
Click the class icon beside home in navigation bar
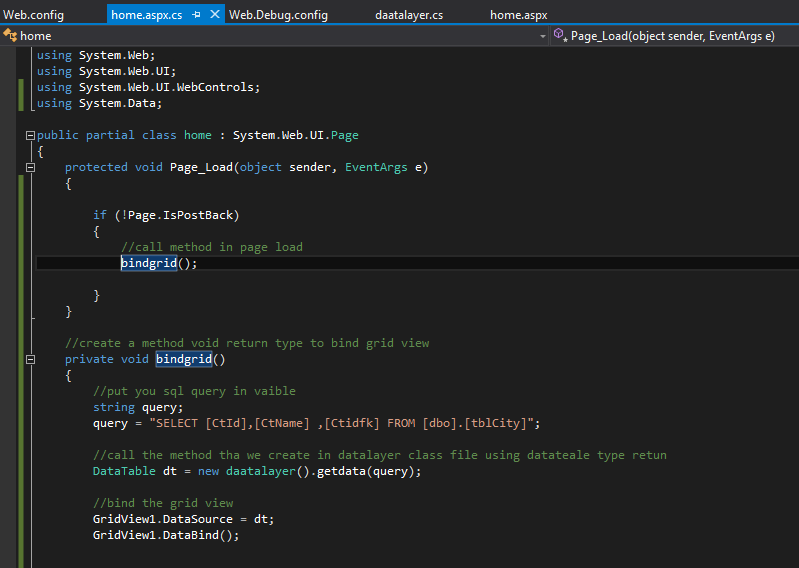[x=10, y=35]
